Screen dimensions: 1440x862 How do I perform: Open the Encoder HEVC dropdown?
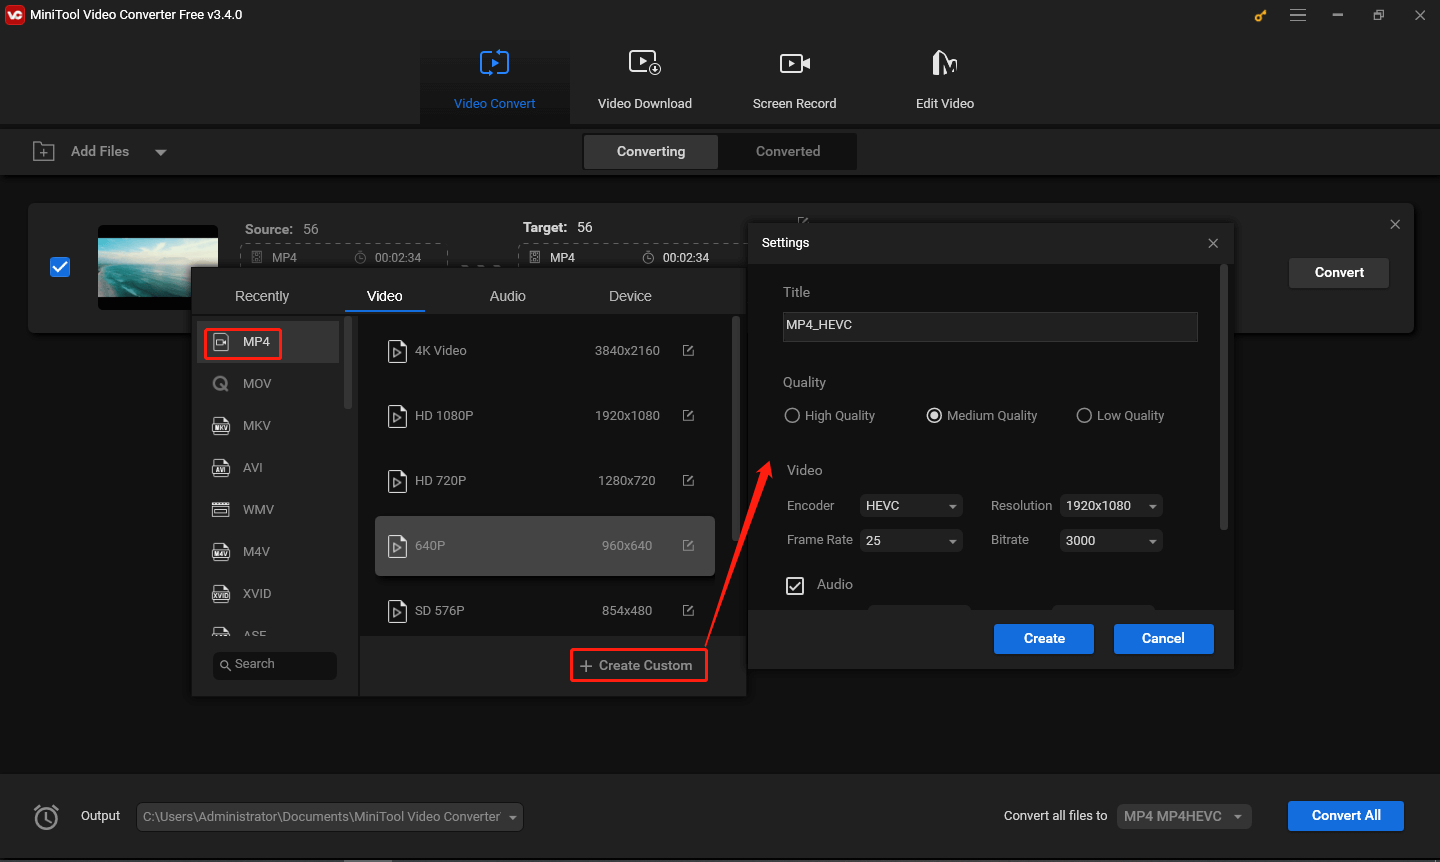(x=911, y=506)
